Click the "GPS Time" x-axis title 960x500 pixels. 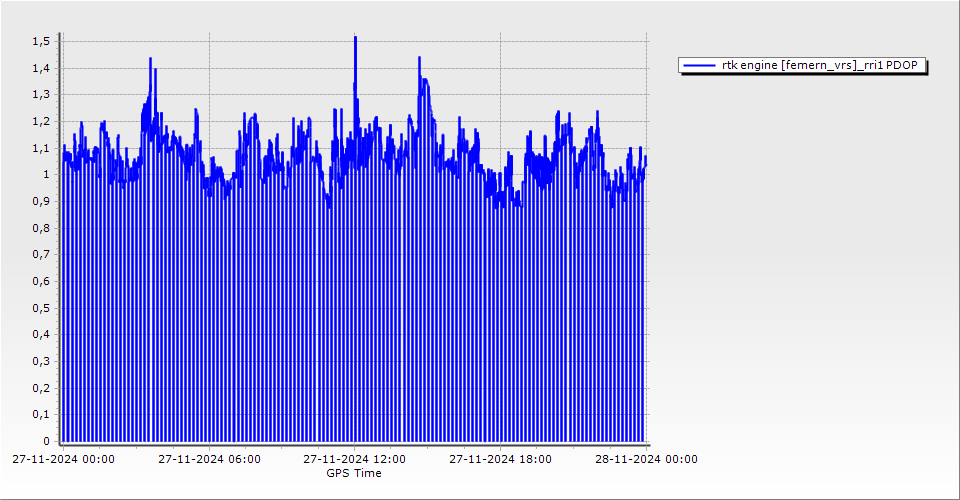(354, 473)
